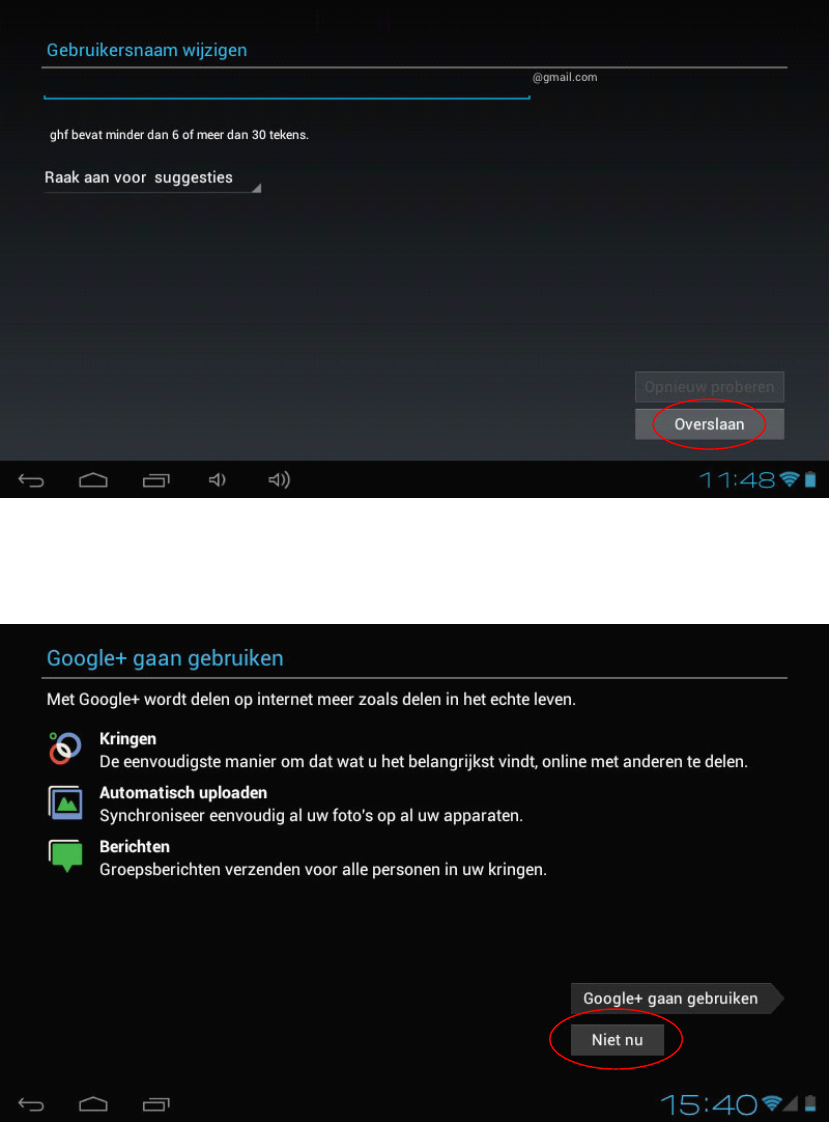Click the 'Niet nu' button
Image resolution: width=829 pixels, height=1122 pixels.
click(x=617, y=1040)
